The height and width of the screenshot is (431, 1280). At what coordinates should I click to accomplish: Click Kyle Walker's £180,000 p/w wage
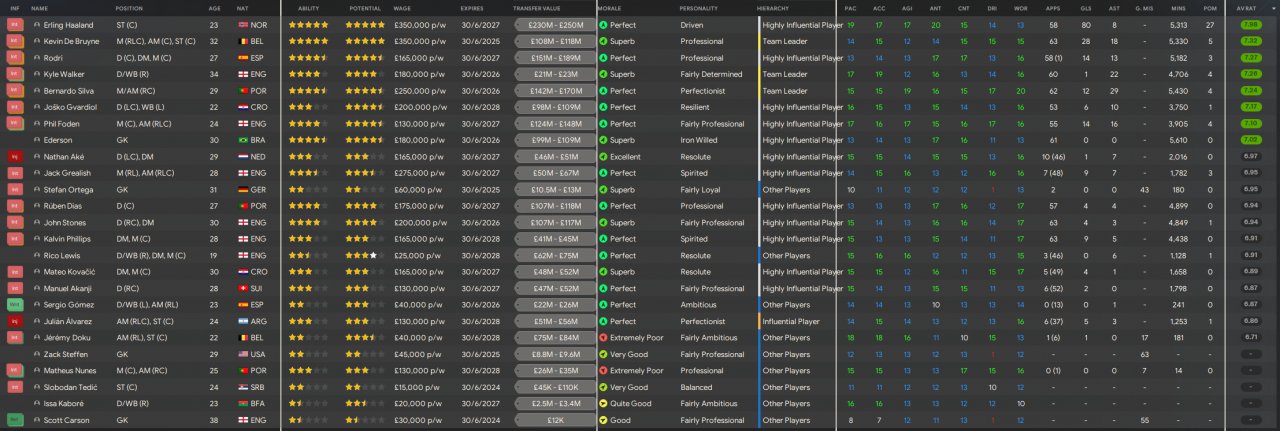coord(419,75)
